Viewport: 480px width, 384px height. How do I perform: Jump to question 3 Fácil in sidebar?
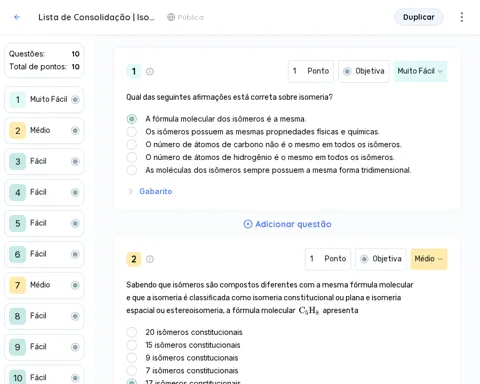click(44, 162)
